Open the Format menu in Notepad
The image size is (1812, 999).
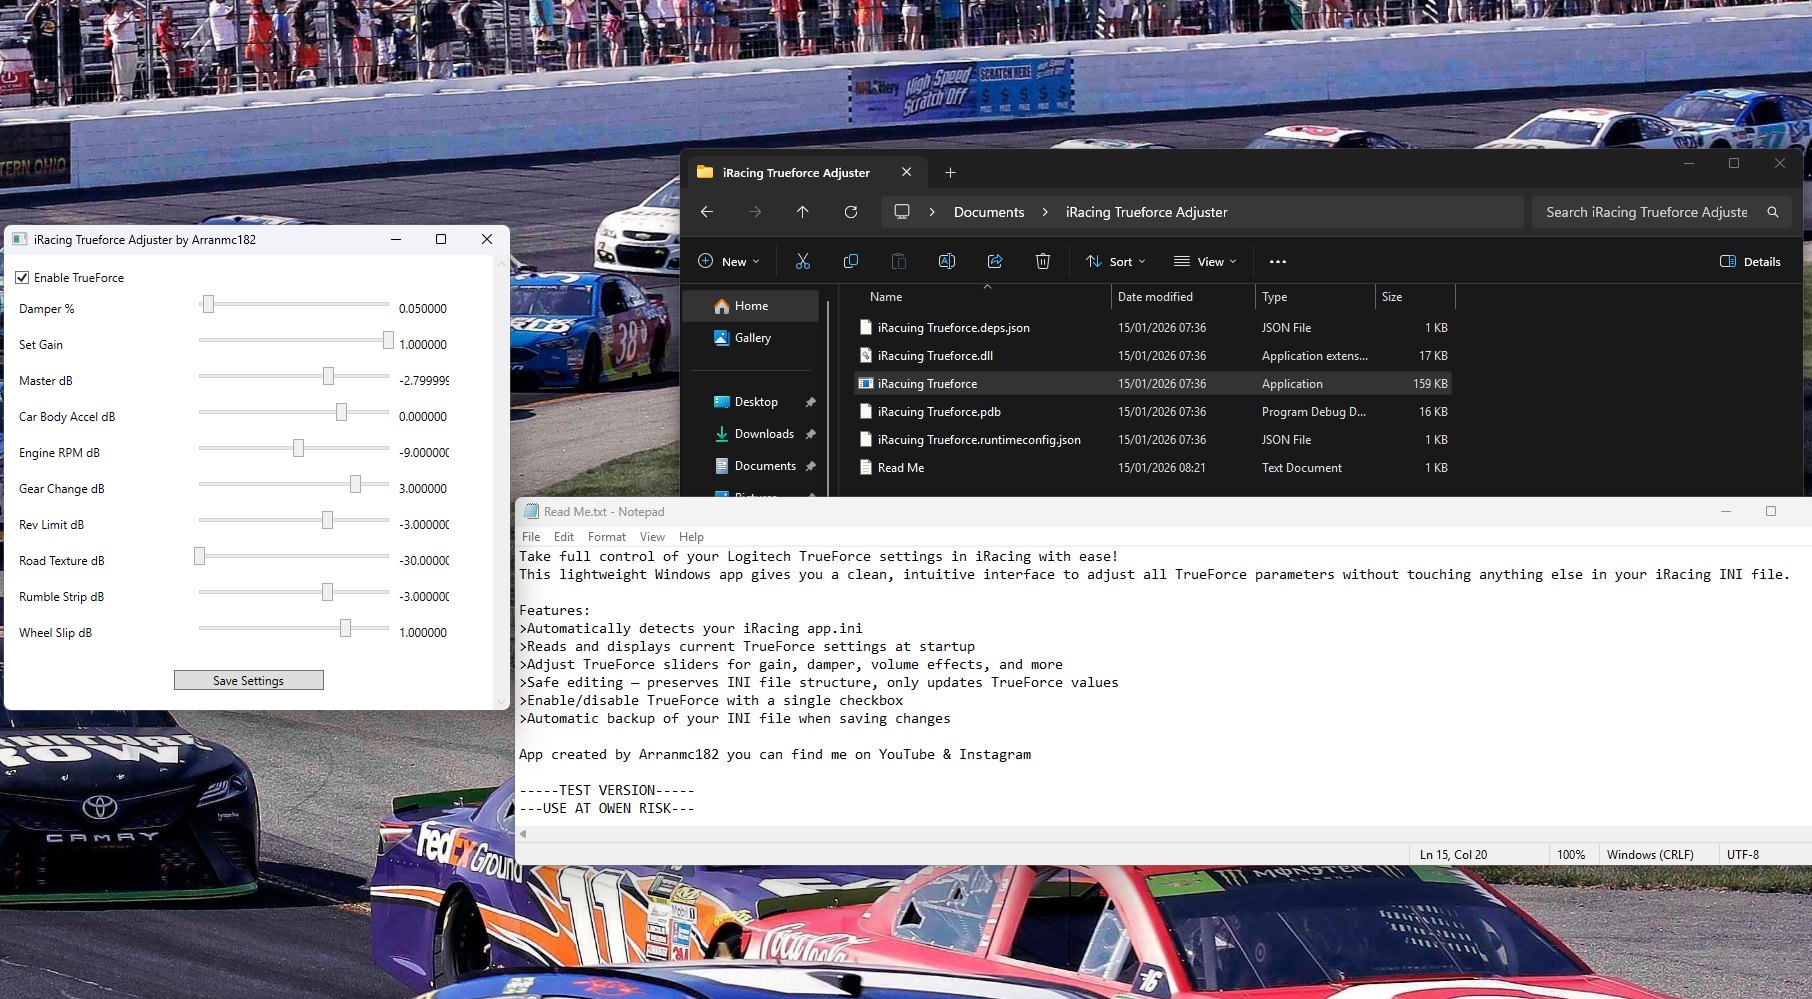[x=606, y=537]
